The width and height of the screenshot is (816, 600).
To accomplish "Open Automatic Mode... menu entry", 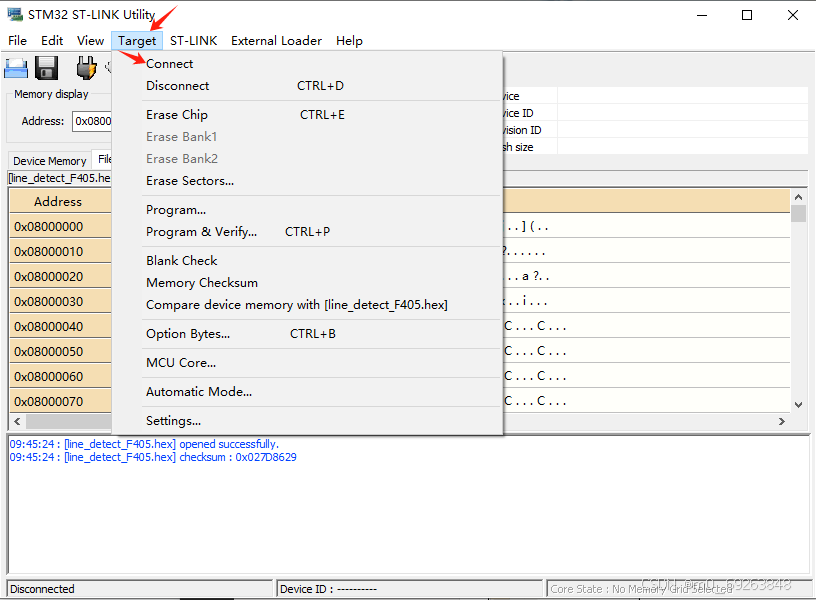I will pos(307,392).
